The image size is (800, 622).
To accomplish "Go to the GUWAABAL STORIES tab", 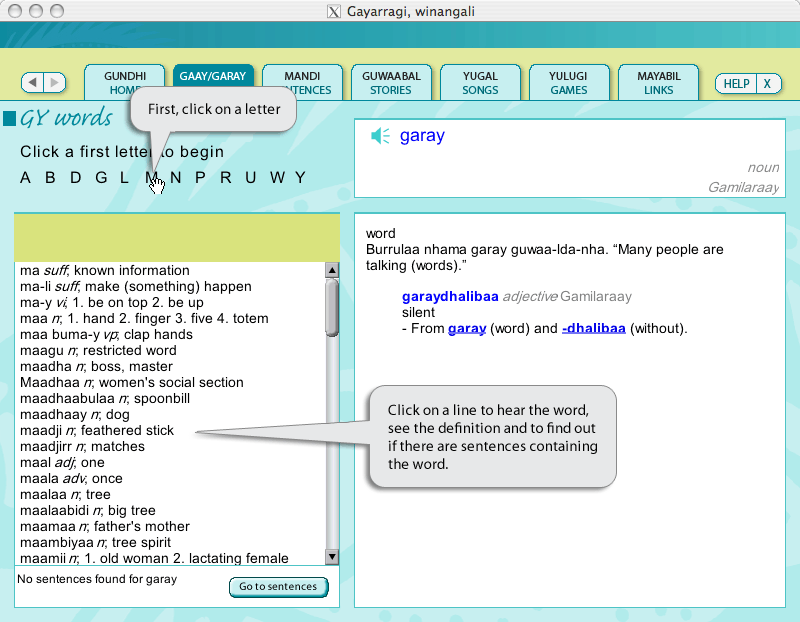I will pos(391,83).
